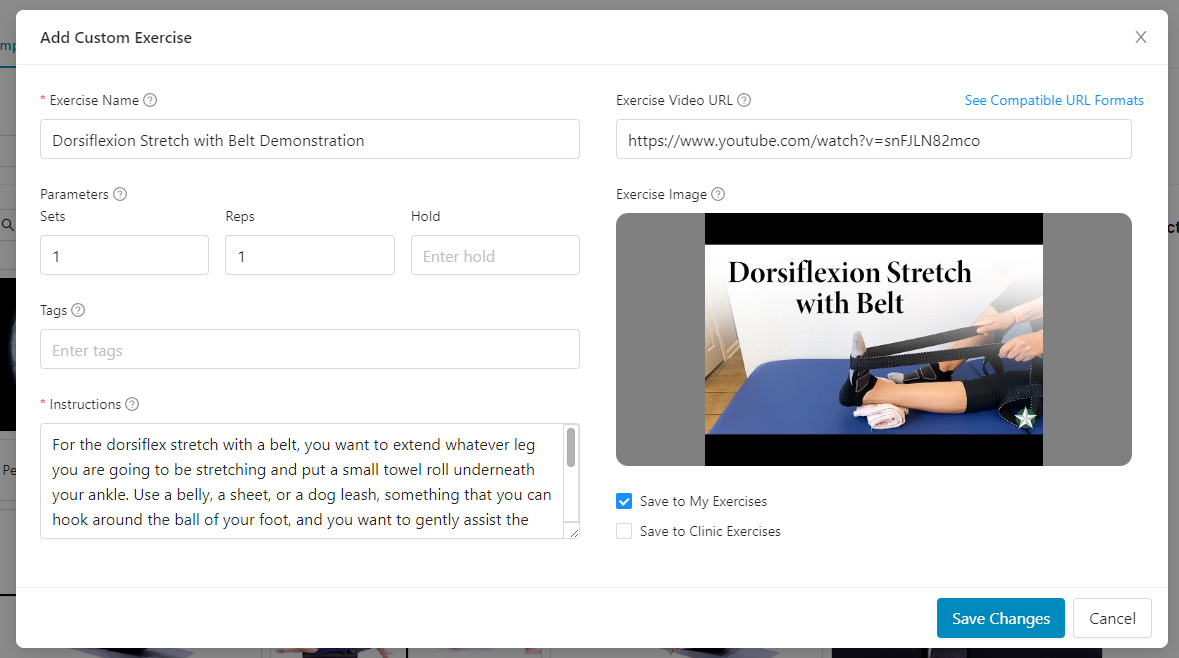This screenshot has width=1179, height=658.
Task: Click help icon beside Exercise Image label
Action: [718, 194]
